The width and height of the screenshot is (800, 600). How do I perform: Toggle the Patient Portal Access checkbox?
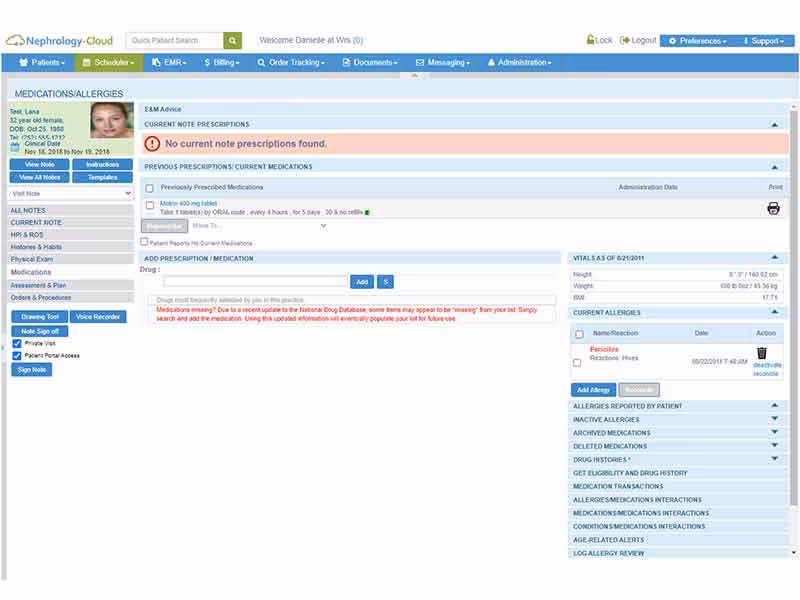17,356
